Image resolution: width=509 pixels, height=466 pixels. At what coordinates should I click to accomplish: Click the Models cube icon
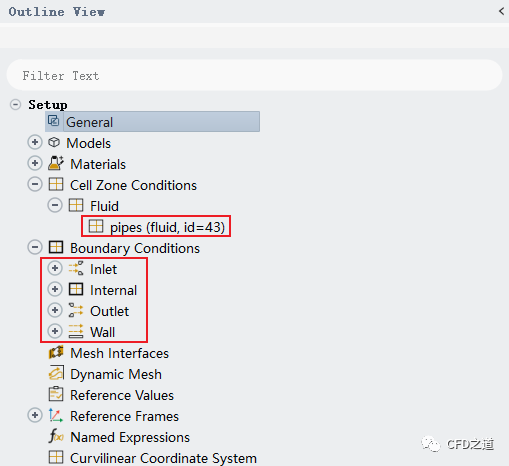pos(54,143)
